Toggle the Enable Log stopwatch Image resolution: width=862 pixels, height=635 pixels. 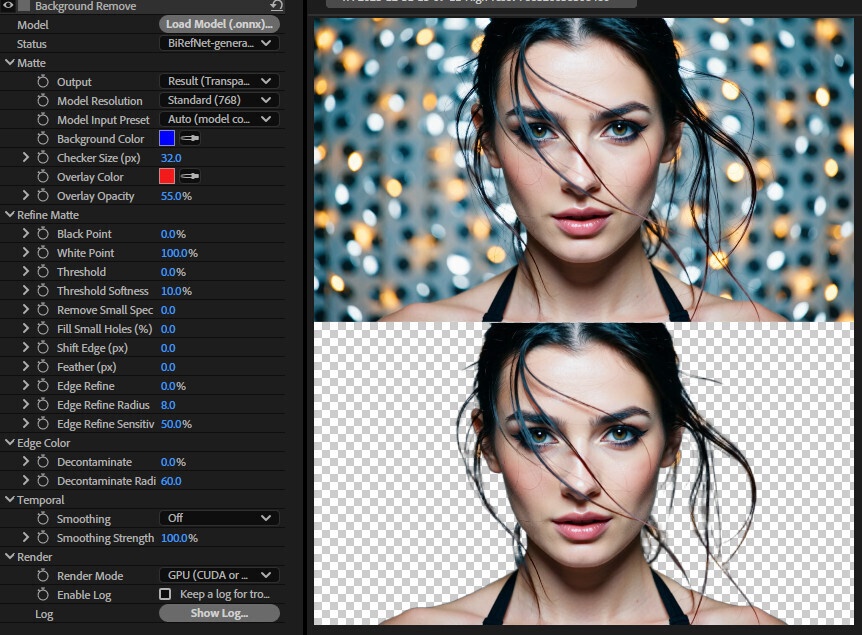[x=43, y=595]
